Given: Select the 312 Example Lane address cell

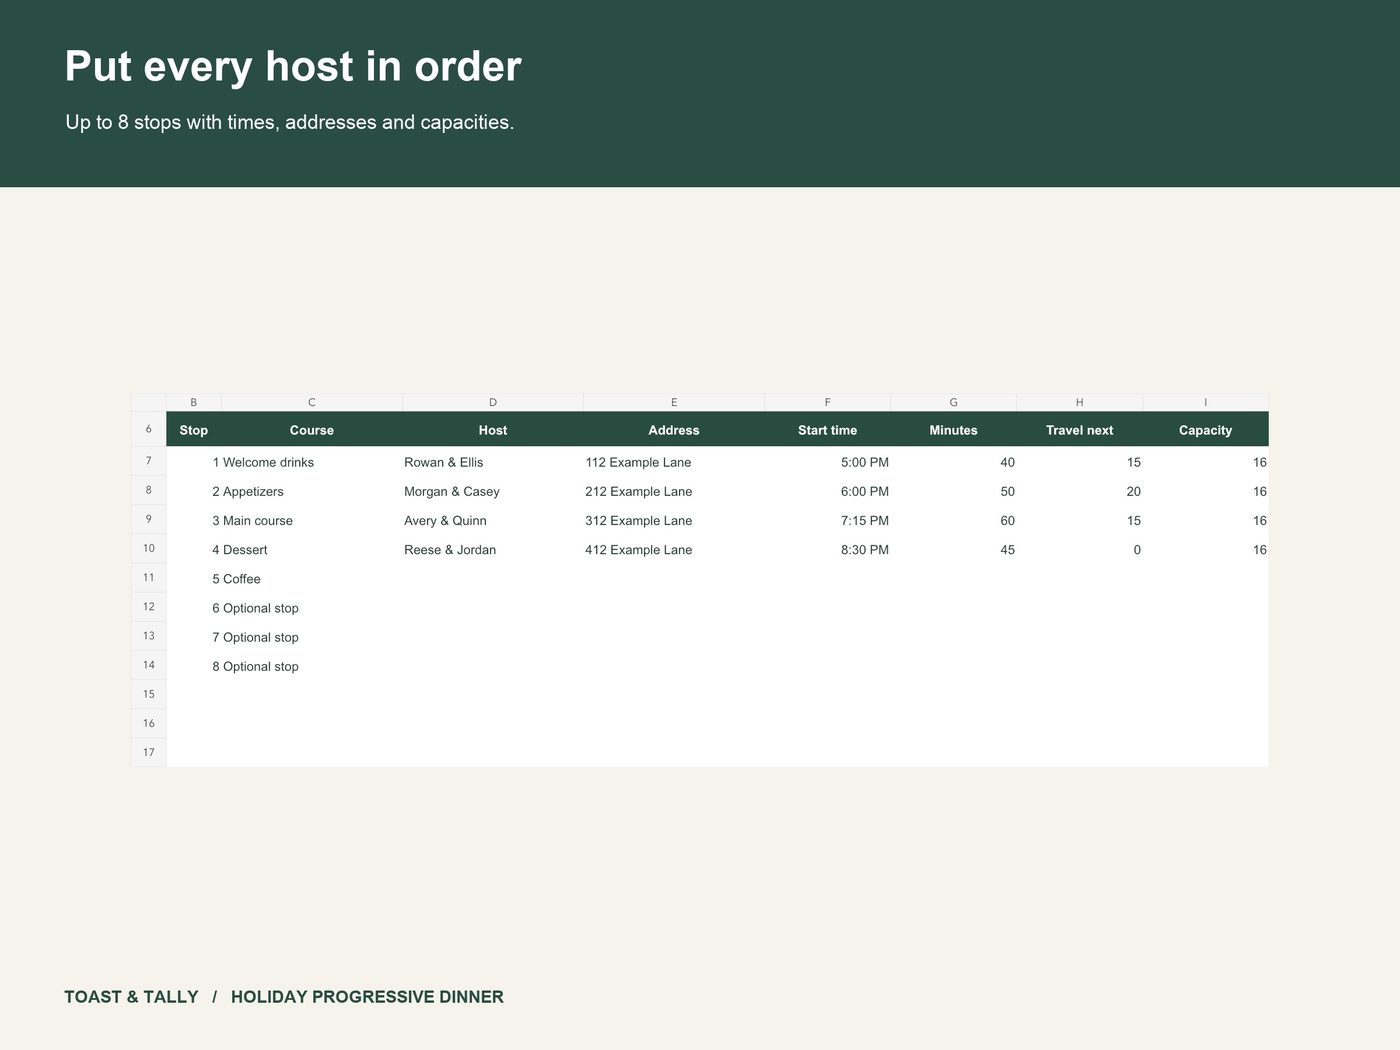Looking at the screenshot, I should [x=674, y=520].
